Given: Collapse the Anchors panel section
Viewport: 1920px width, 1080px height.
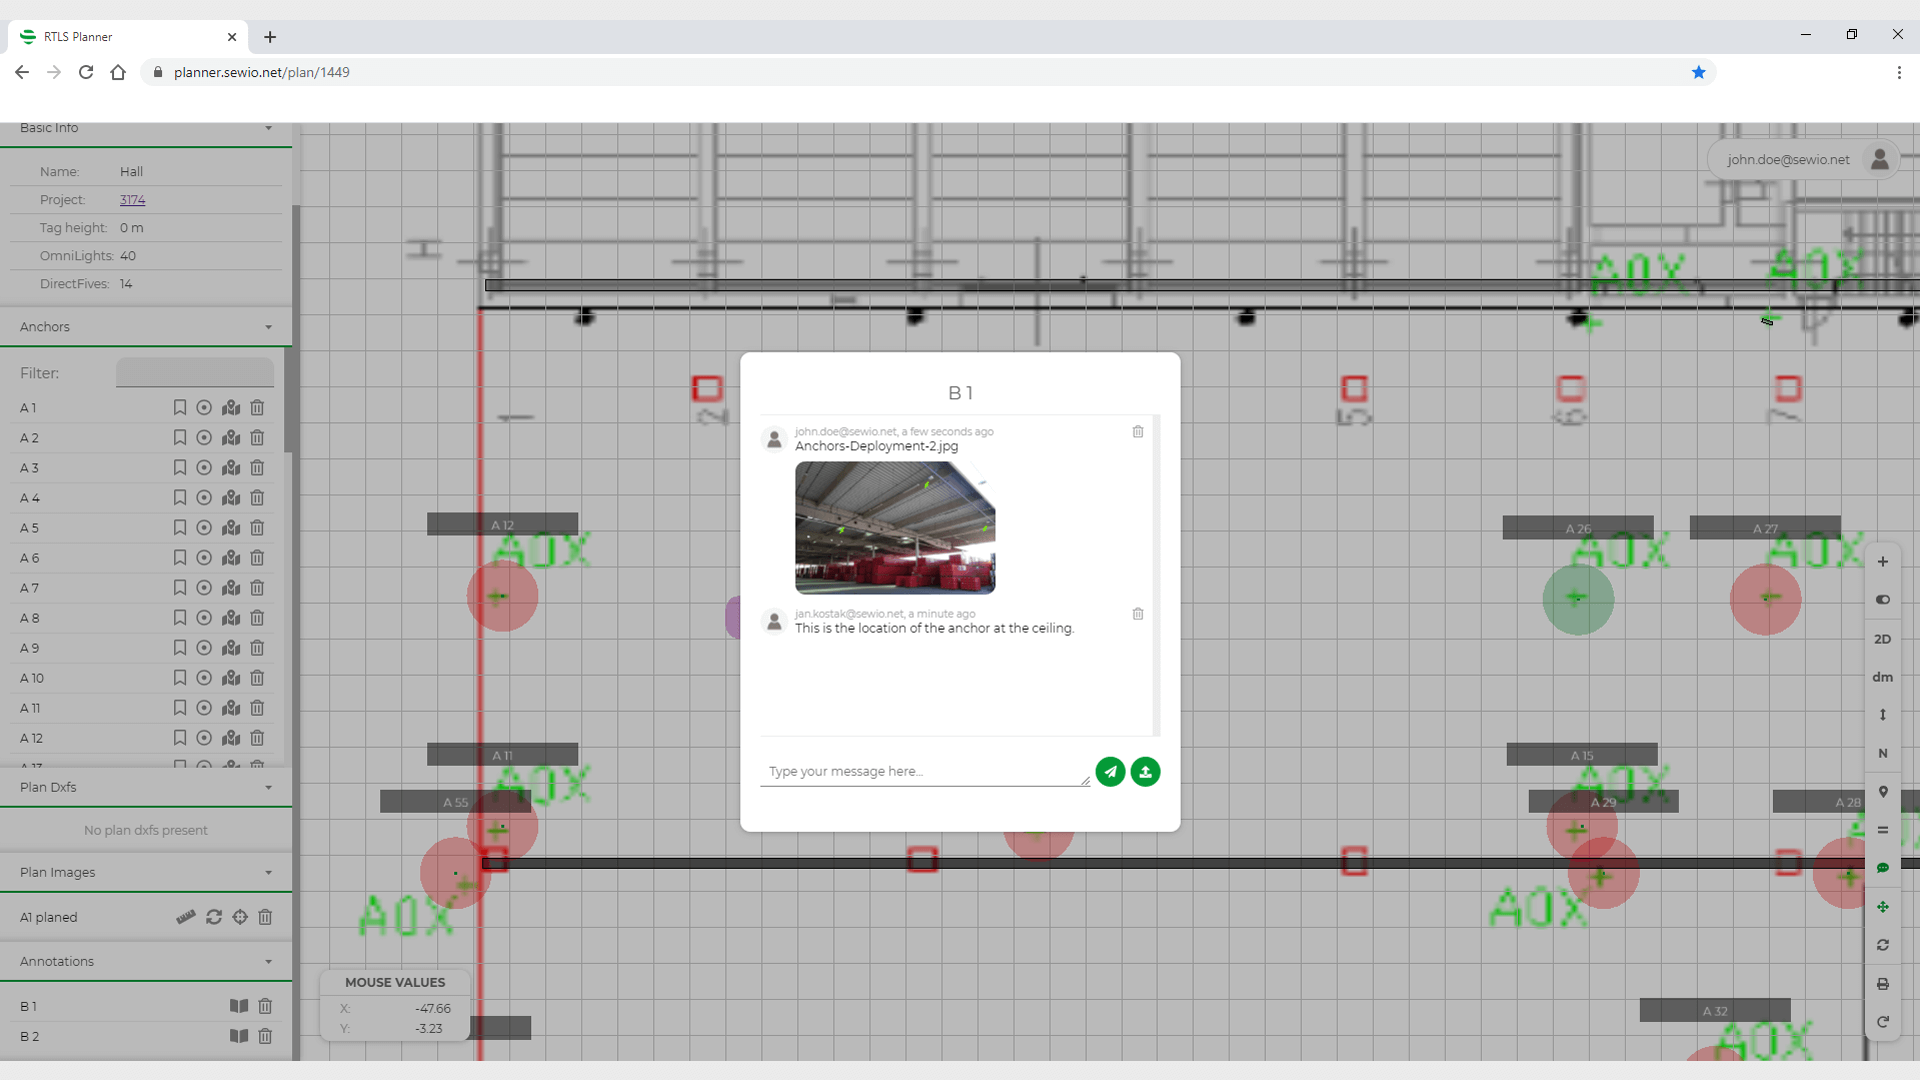Looking at the screenshot, I should click(x=268, y=328).
